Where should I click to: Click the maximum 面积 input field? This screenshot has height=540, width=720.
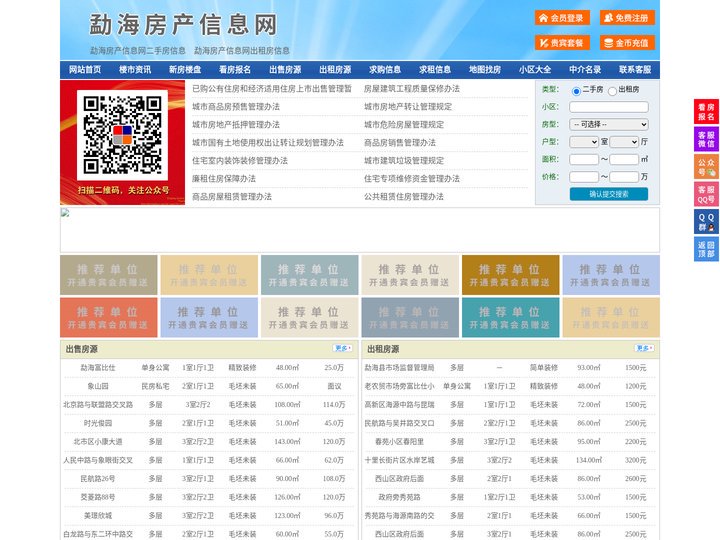coord(624,159)
